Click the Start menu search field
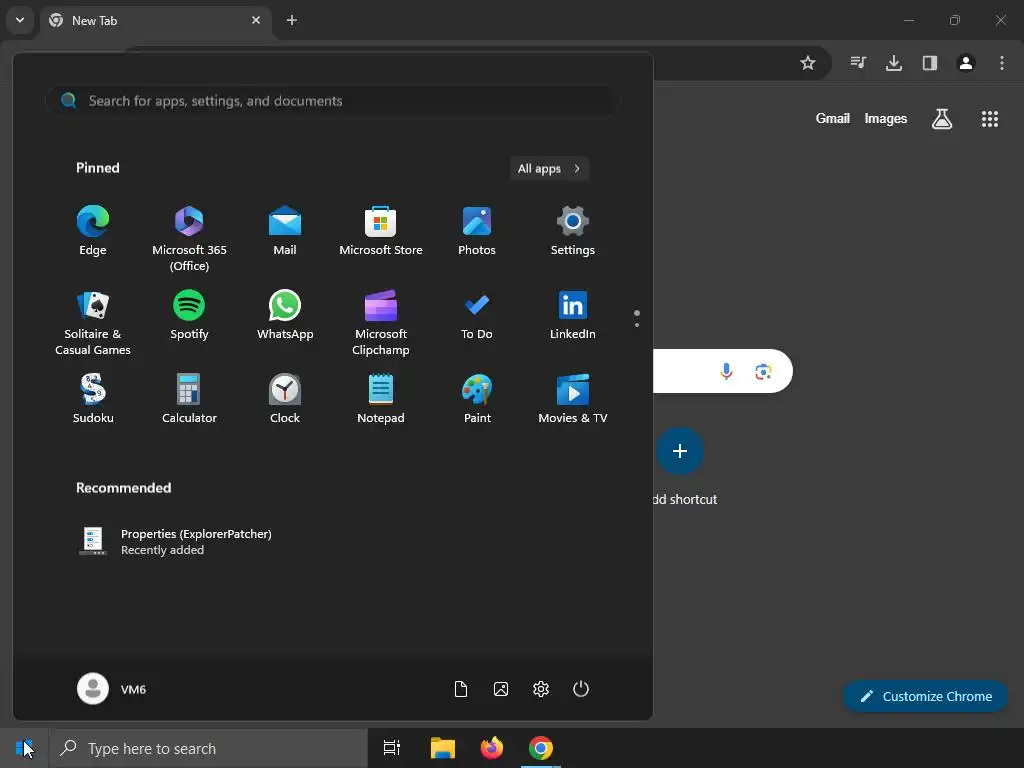The height and width of the screenshot is (768, 1024). pyautogui.click(x=332, y=101)
